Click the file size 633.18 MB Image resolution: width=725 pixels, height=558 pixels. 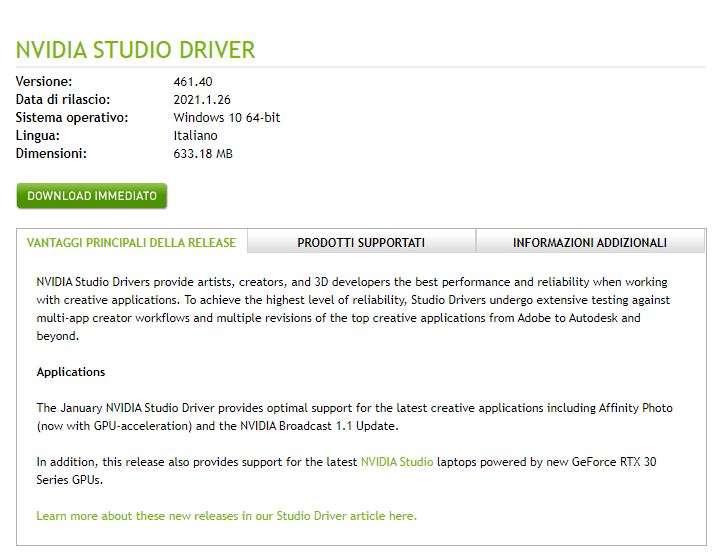pos(203,153)
